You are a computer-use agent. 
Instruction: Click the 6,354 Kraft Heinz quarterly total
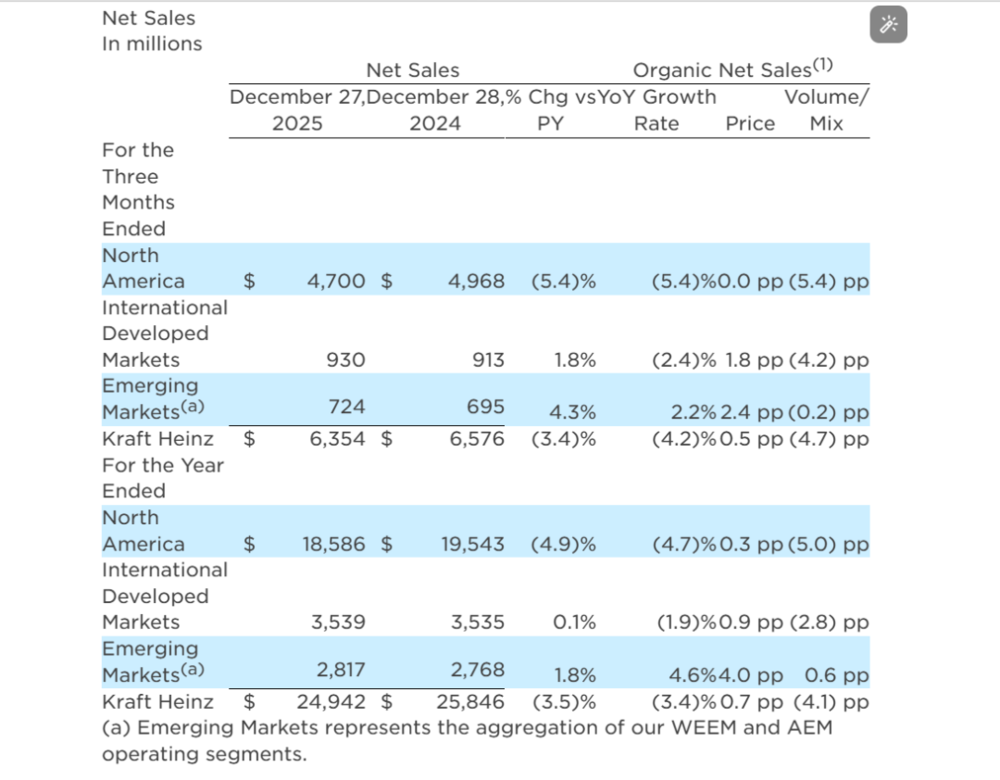tap(336, 439)
